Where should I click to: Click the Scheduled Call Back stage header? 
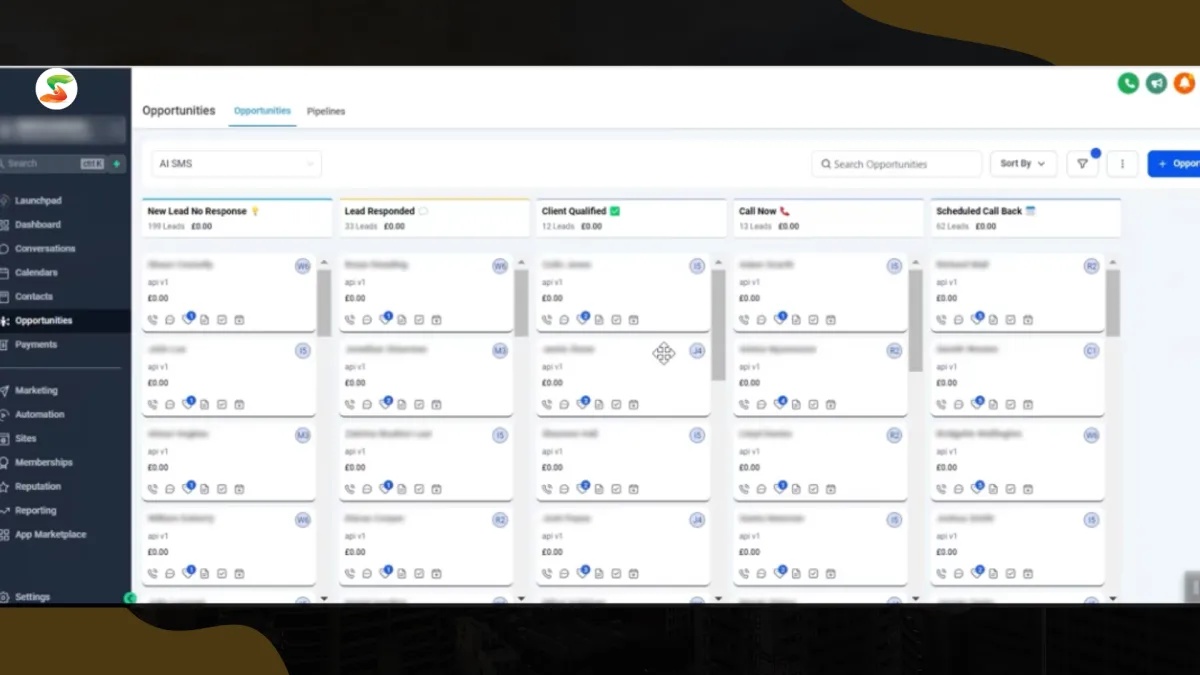coord(1025,218)
